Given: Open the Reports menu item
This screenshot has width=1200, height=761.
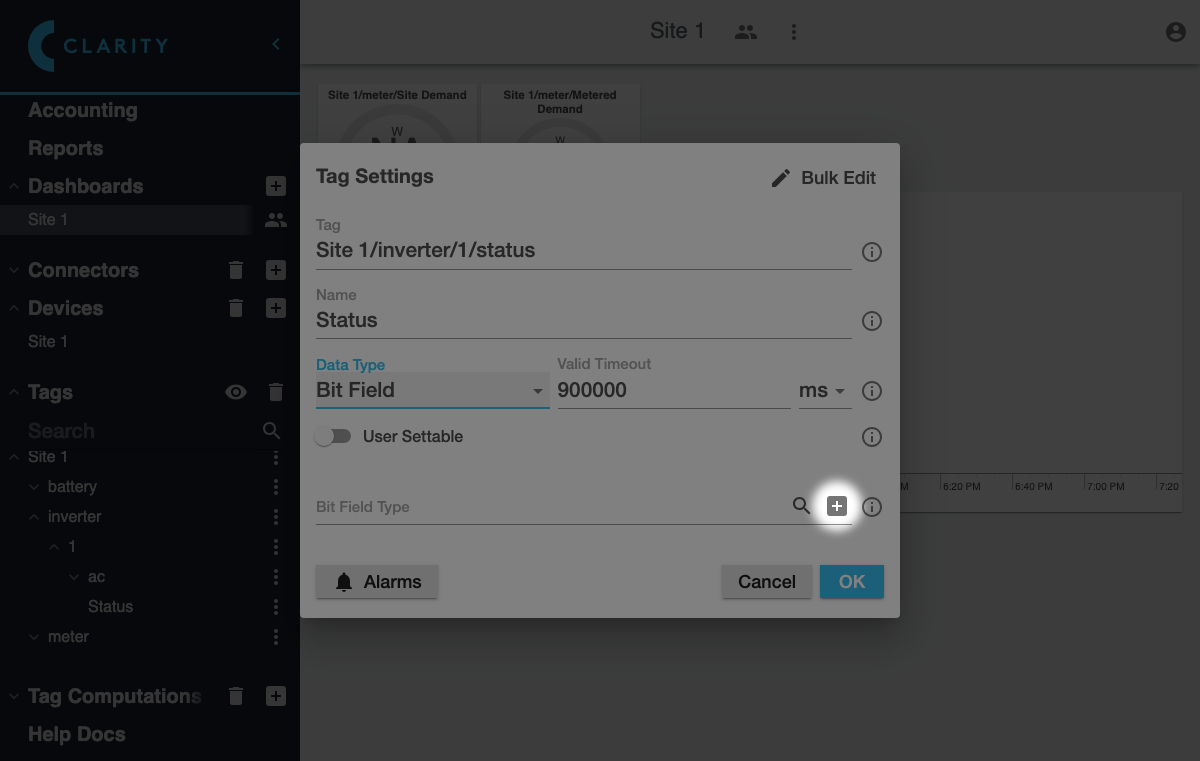Looking at the screenshot, I should click(x=66, y=148).
